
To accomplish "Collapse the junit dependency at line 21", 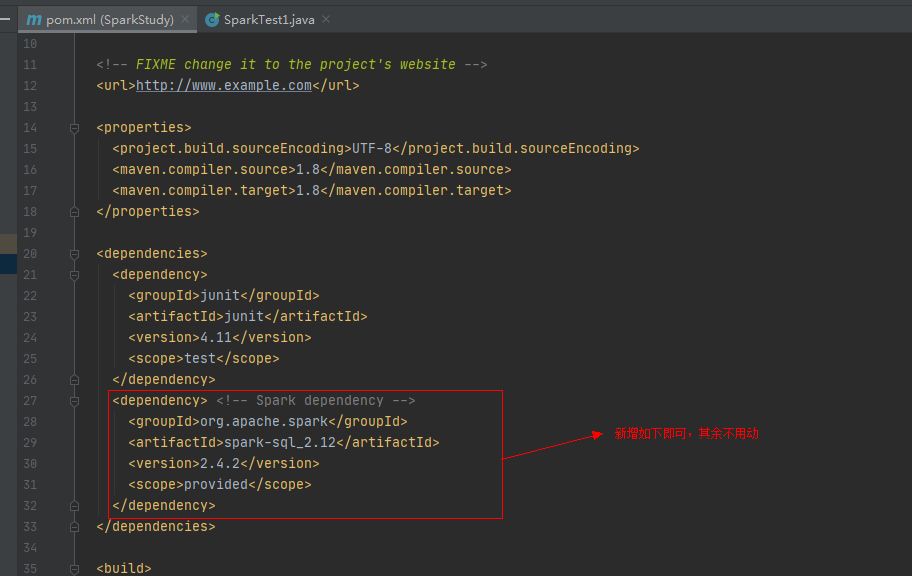I will 74,275.
